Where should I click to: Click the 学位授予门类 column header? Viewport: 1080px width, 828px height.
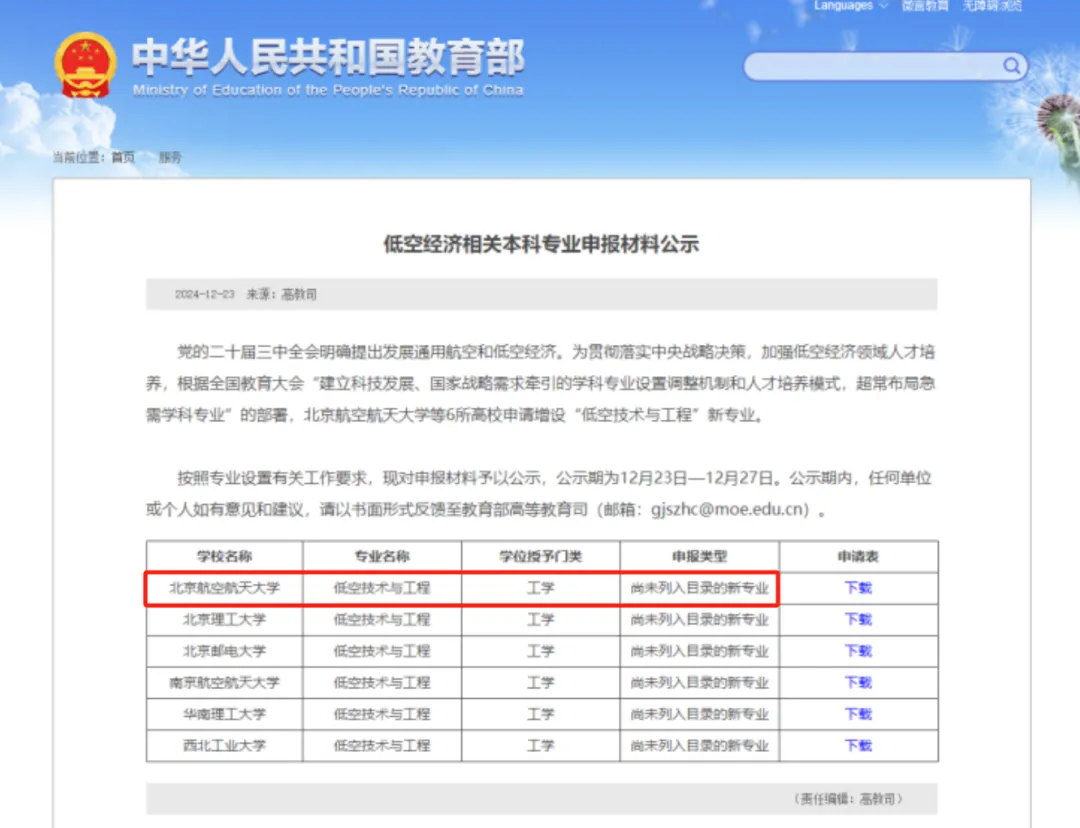point(541,557)
